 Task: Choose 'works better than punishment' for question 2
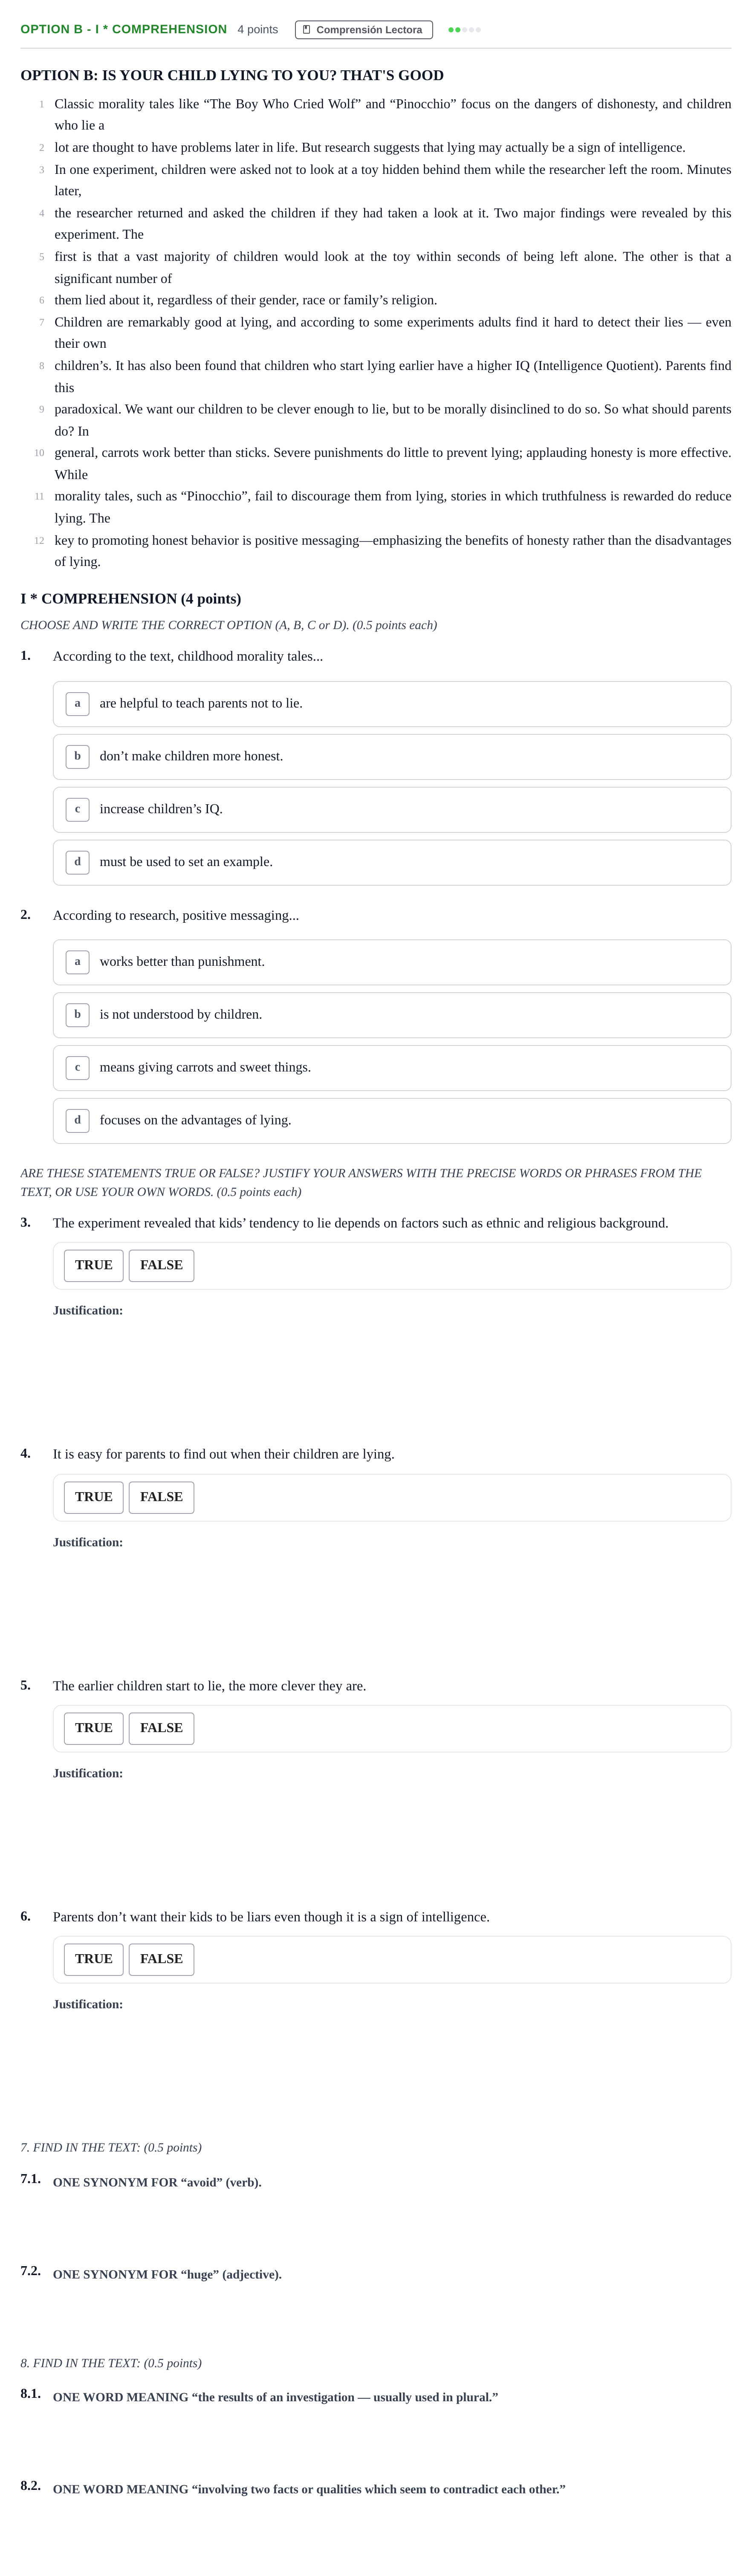pyautogui.click(x=392, y=962)
